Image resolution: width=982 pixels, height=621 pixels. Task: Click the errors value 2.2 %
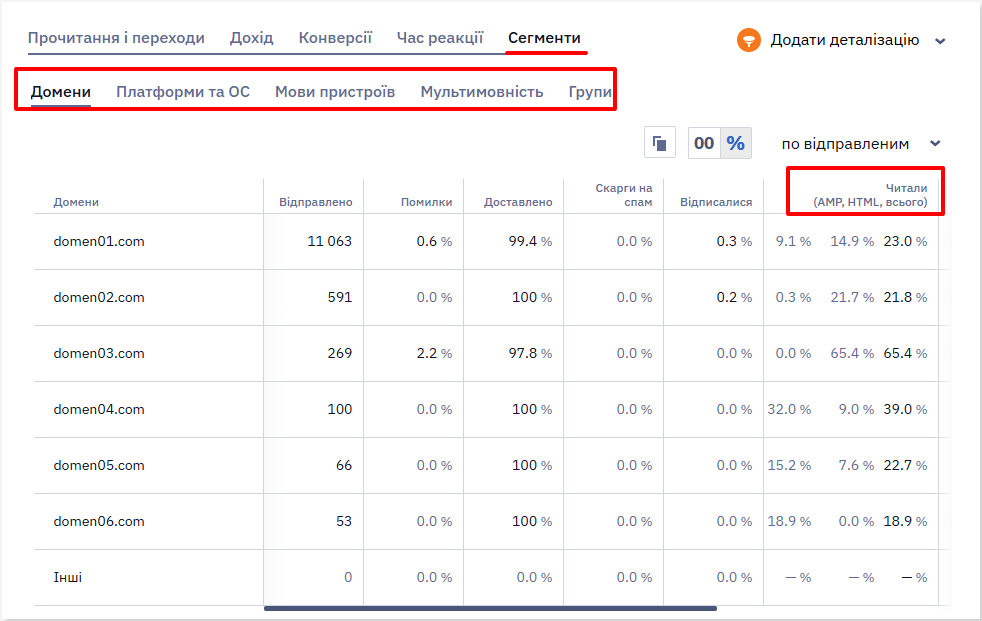434,354
